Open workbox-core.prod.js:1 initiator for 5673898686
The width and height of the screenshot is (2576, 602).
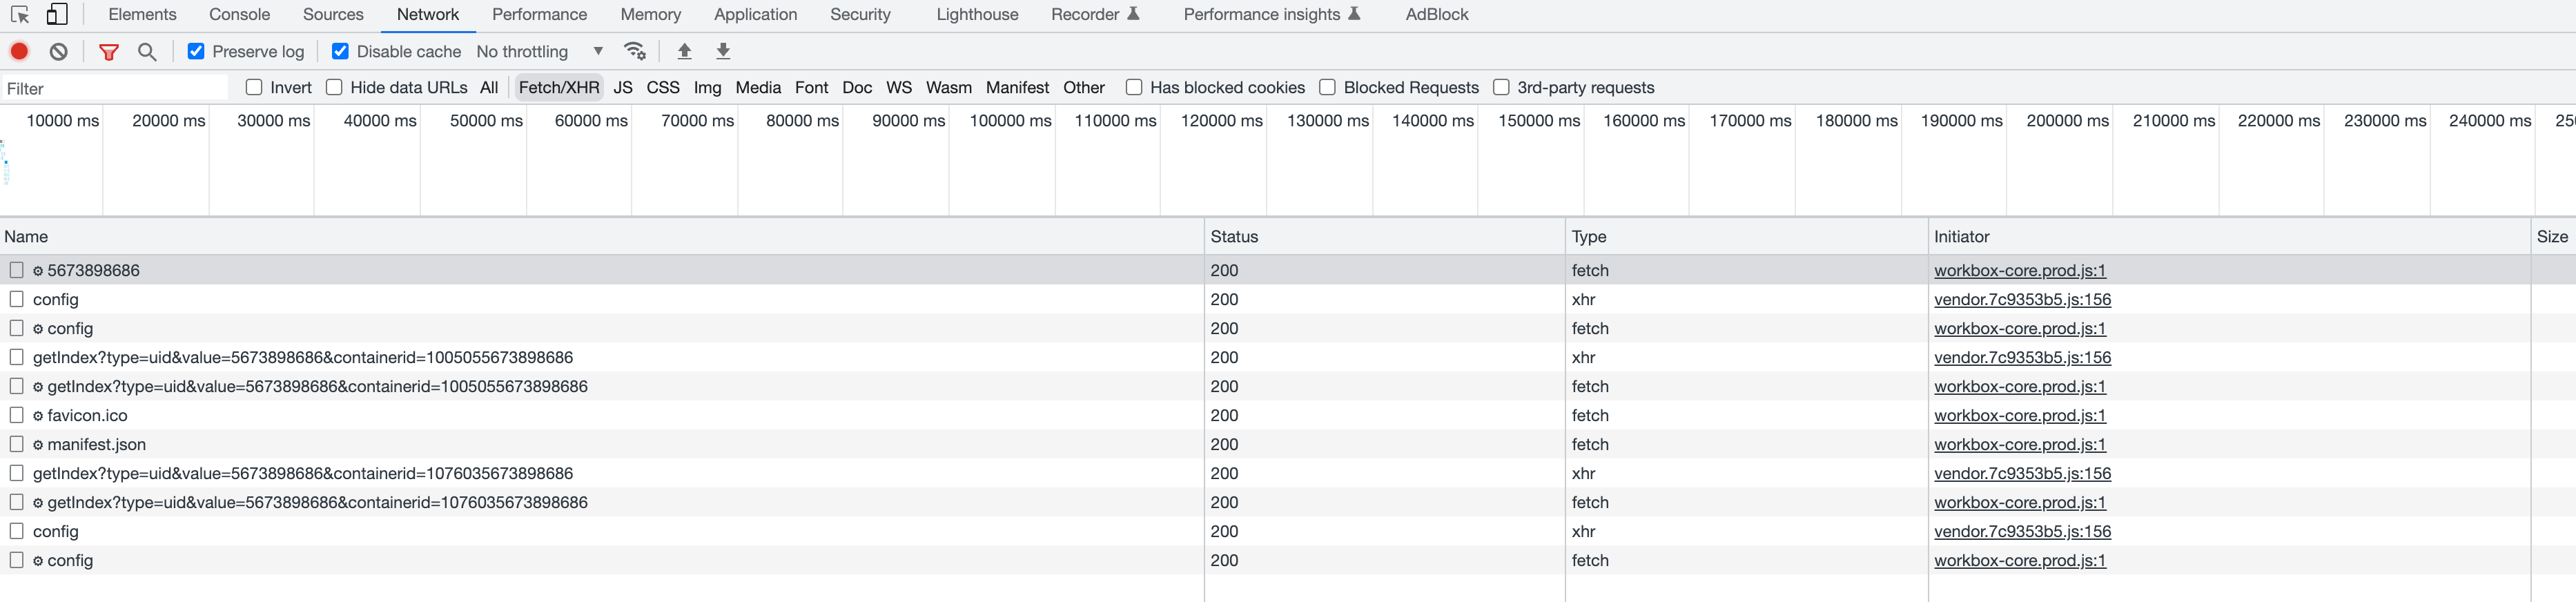coord(2020,270)
